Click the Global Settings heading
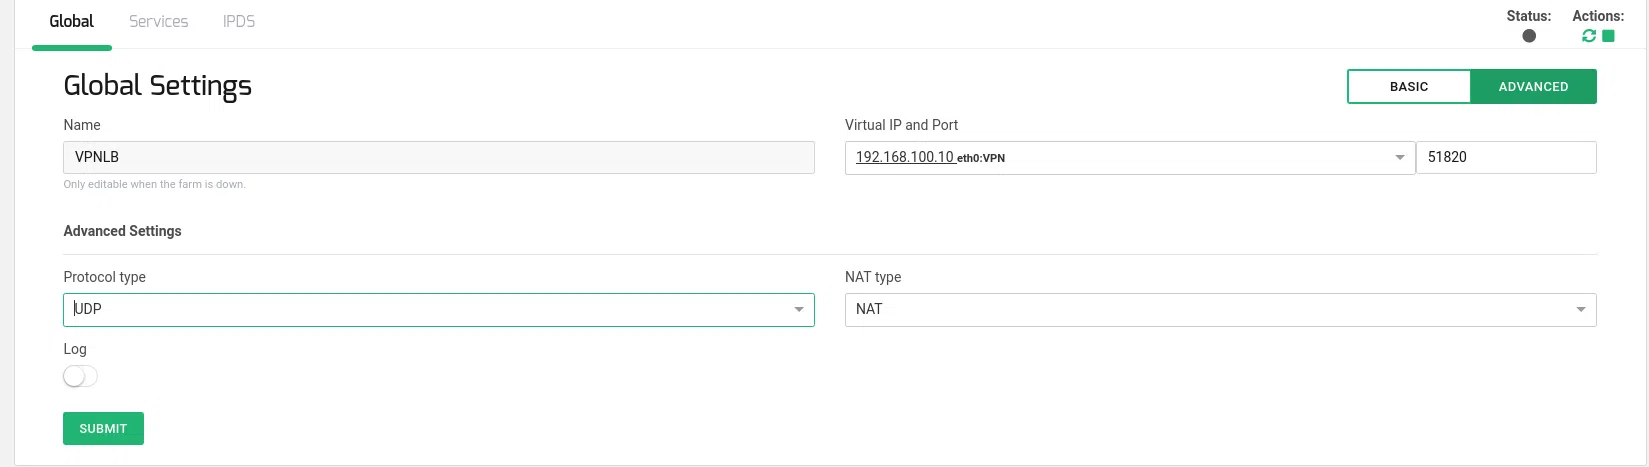 tap(157, 86)
